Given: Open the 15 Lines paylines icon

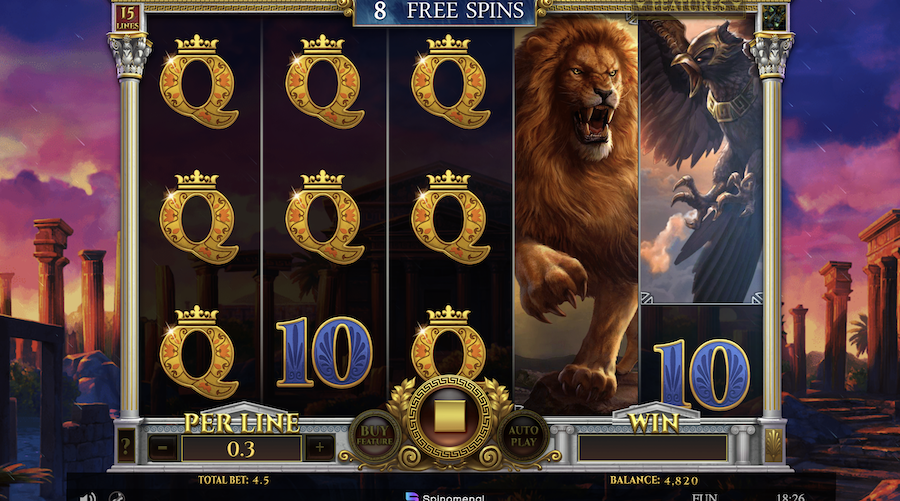Looking at the screenshot, I should (x=127, y=18).
